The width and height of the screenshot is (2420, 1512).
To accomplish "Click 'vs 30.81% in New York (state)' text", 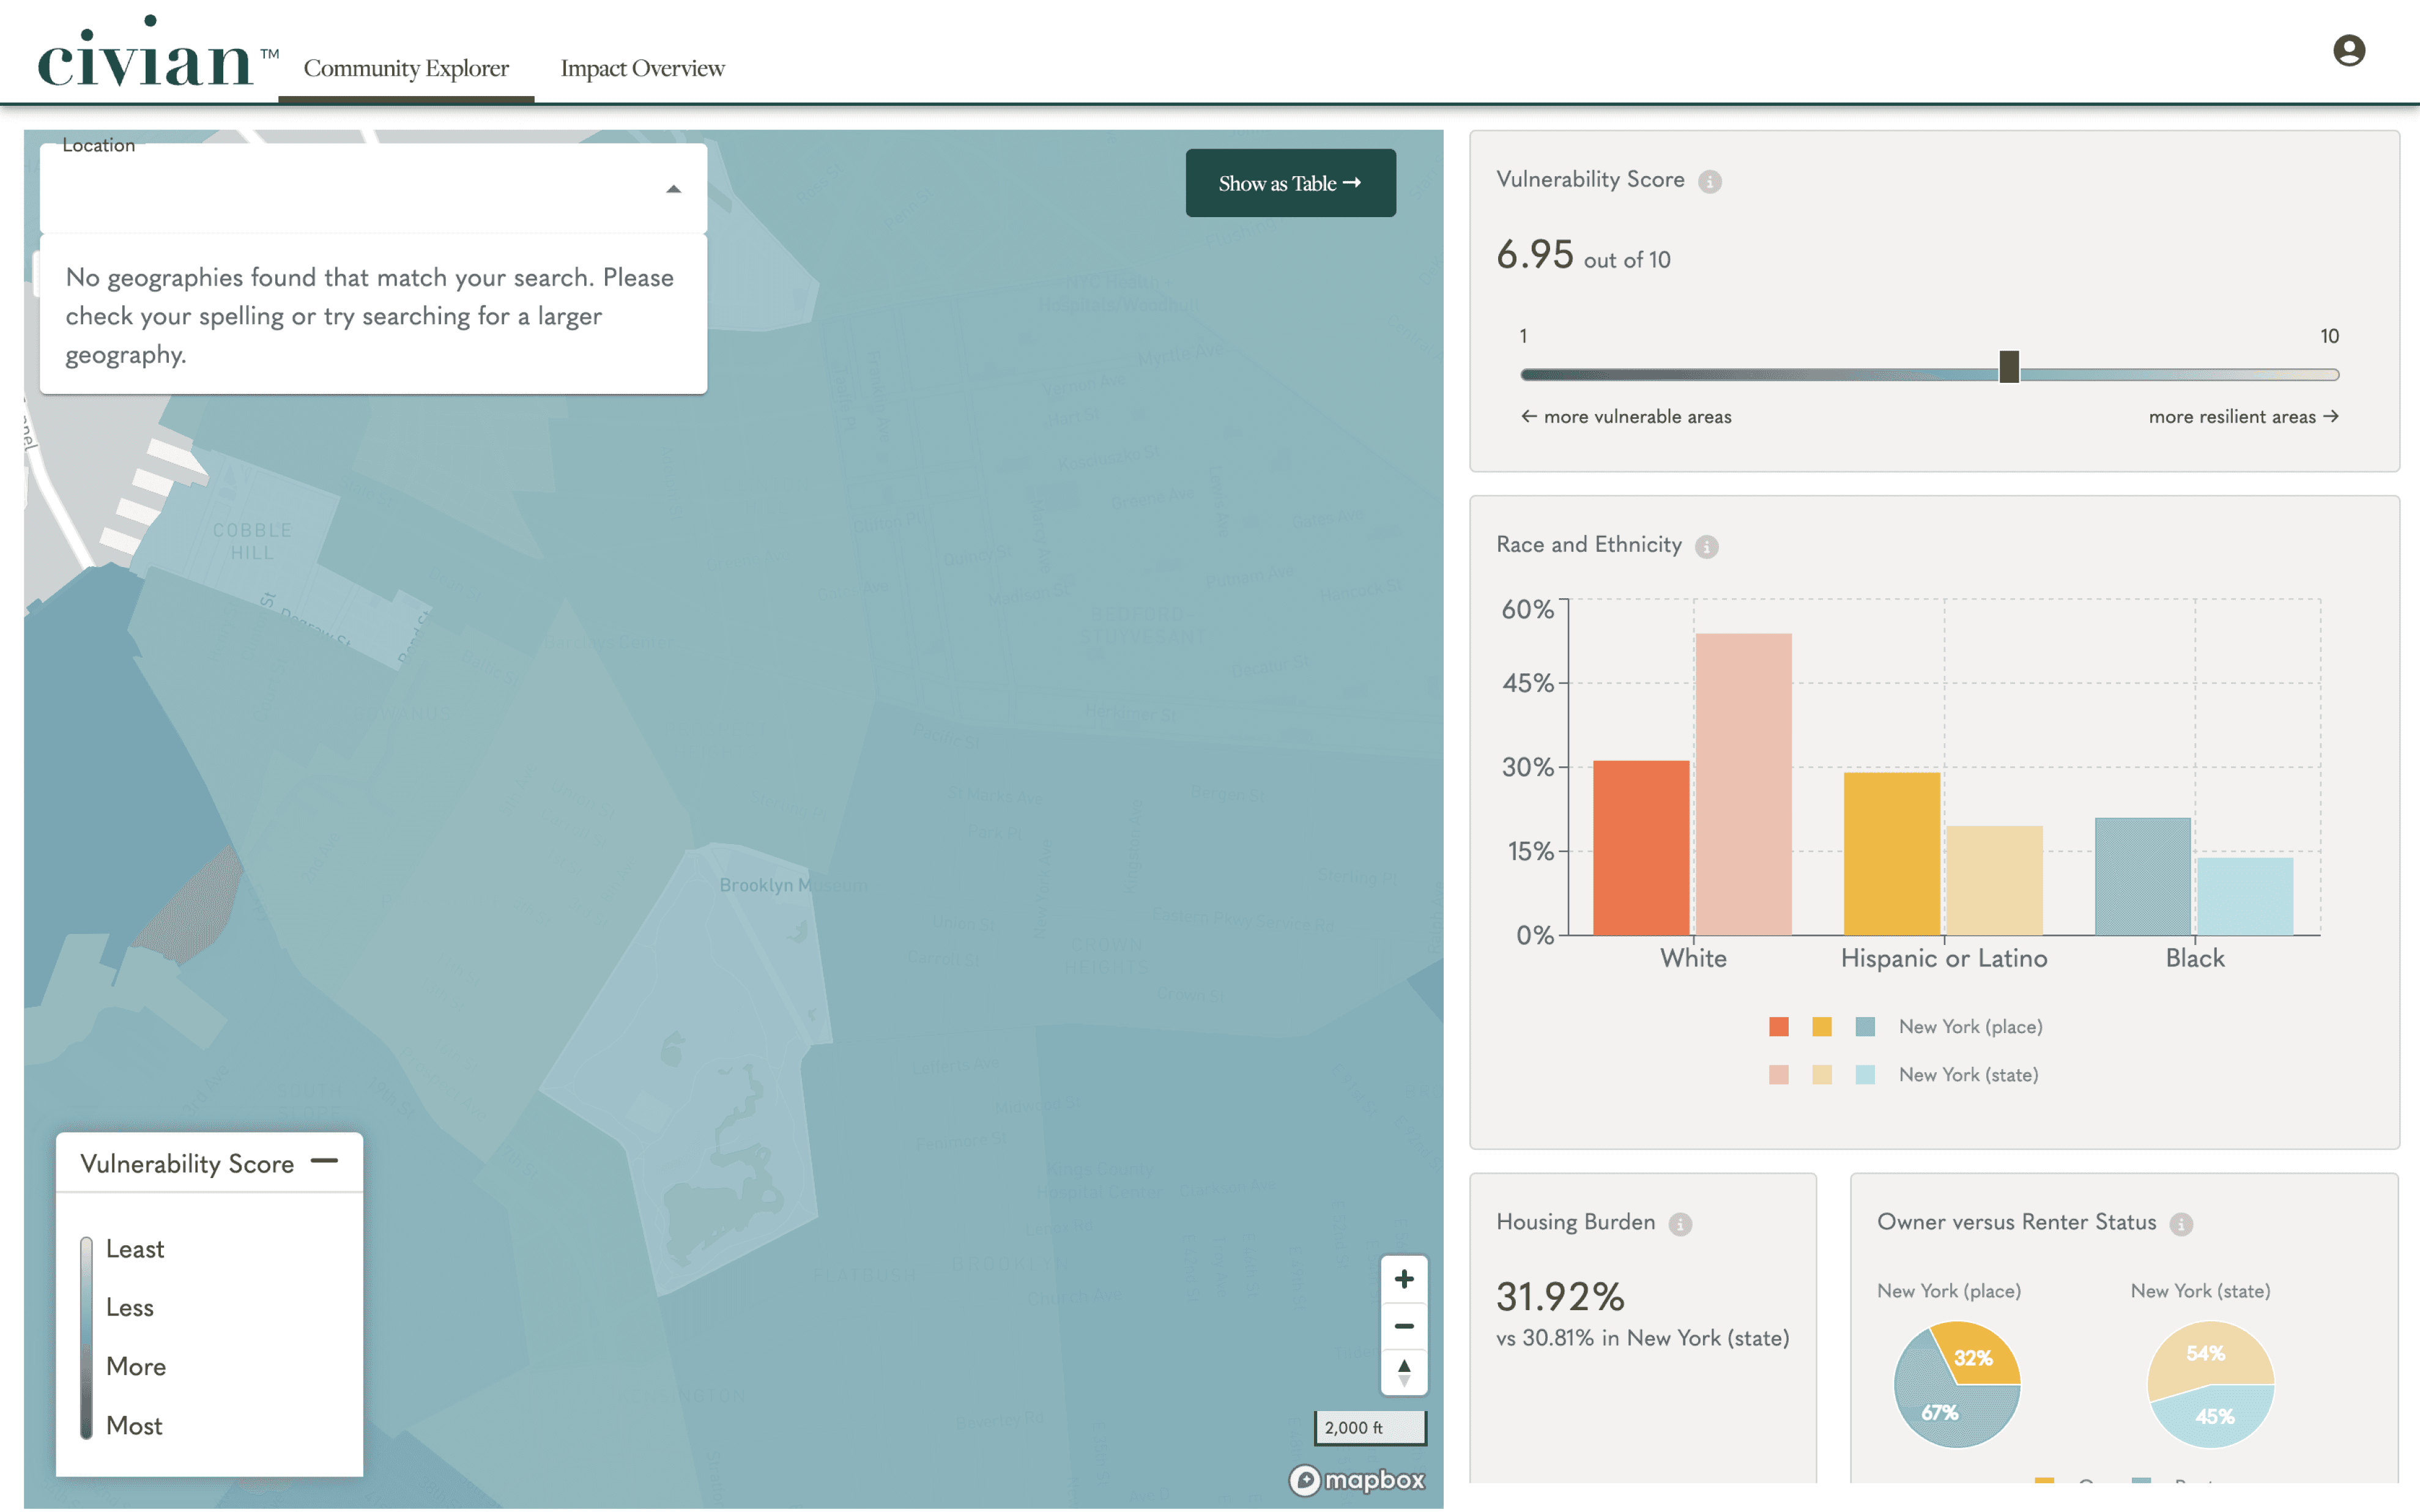I will (1643, 1338).
